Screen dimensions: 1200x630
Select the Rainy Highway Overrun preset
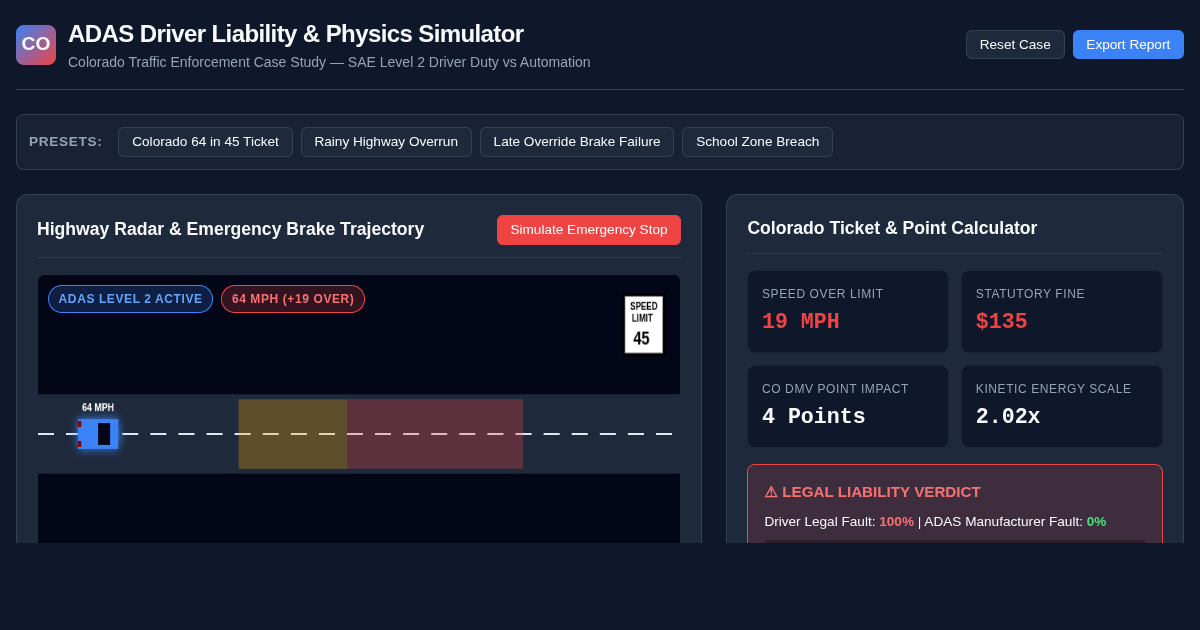(x=386, y=142)
